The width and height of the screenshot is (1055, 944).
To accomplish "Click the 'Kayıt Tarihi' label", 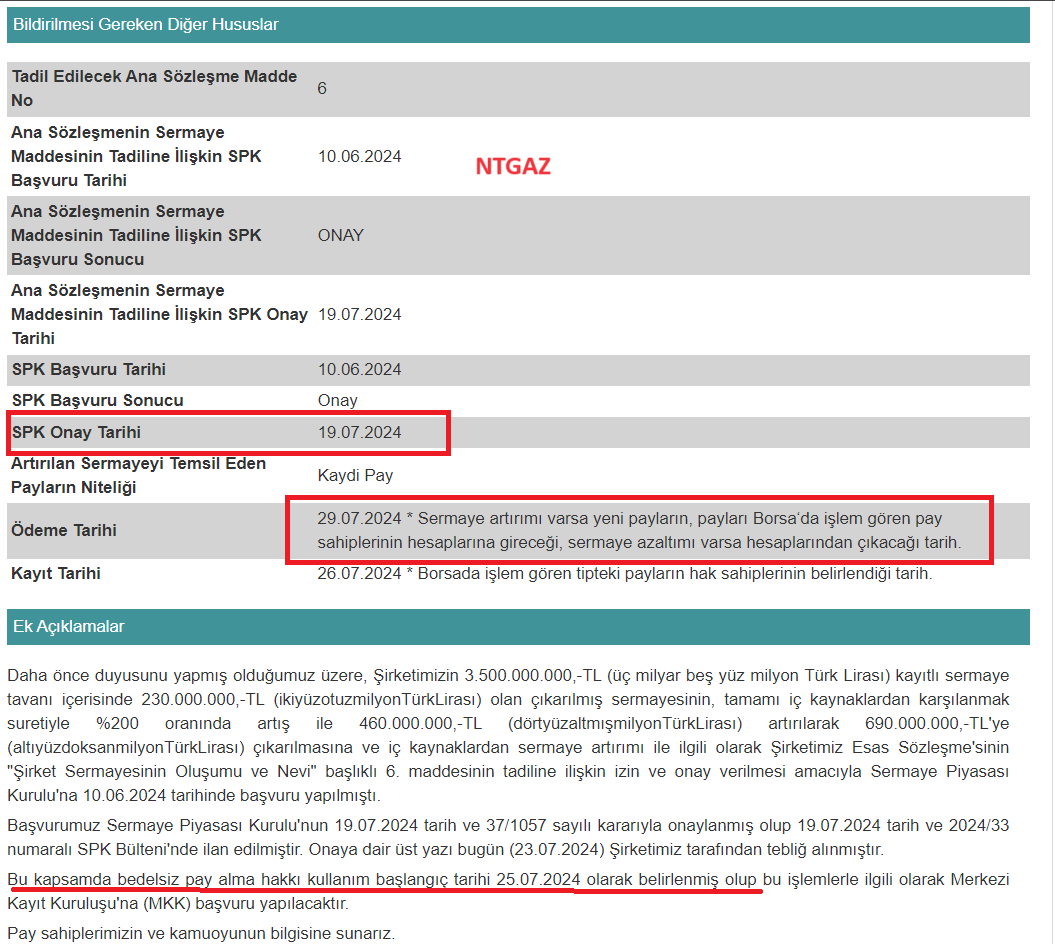I will click(x=56, y=573).
